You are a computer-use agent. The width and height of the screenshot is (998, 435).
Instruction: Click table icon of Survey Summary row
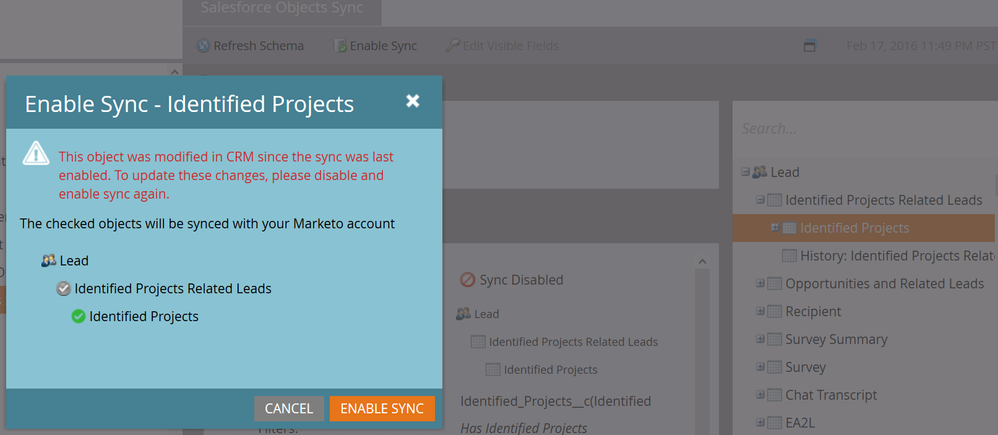point(775,339)
